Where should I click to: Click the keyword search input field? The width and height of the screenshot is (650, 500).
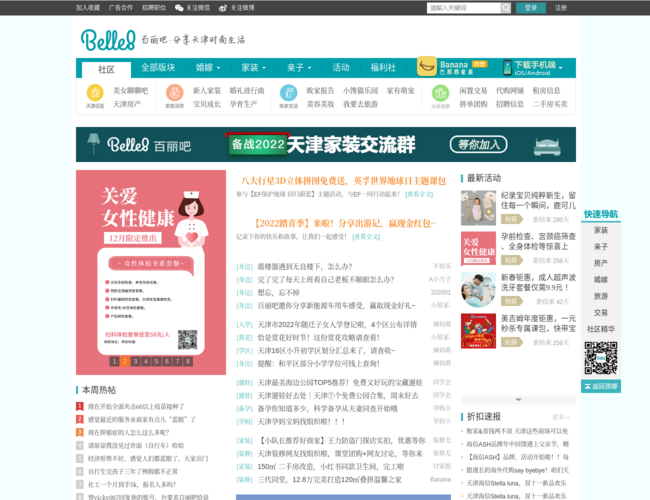[464, 8]
